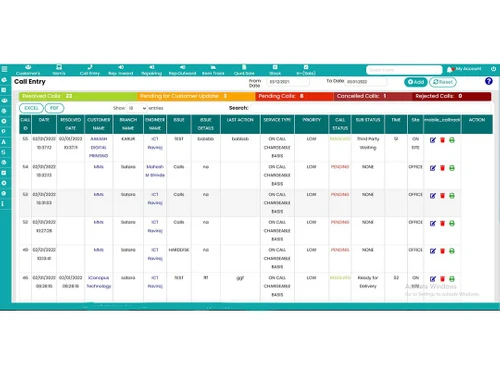Viewport: 500px width, 375px height.
Task: Edit call entry row 52
Action: point(433,223)
